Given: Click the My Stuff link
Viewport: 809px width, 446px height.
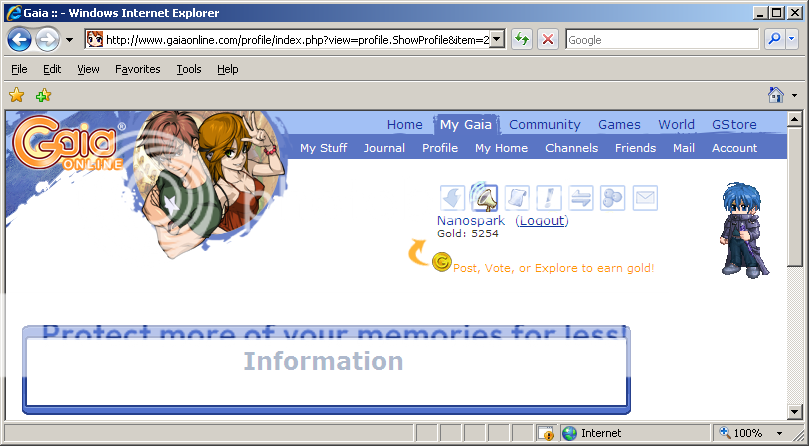Looking at the screenshot, I should click(x=323, y=148).
